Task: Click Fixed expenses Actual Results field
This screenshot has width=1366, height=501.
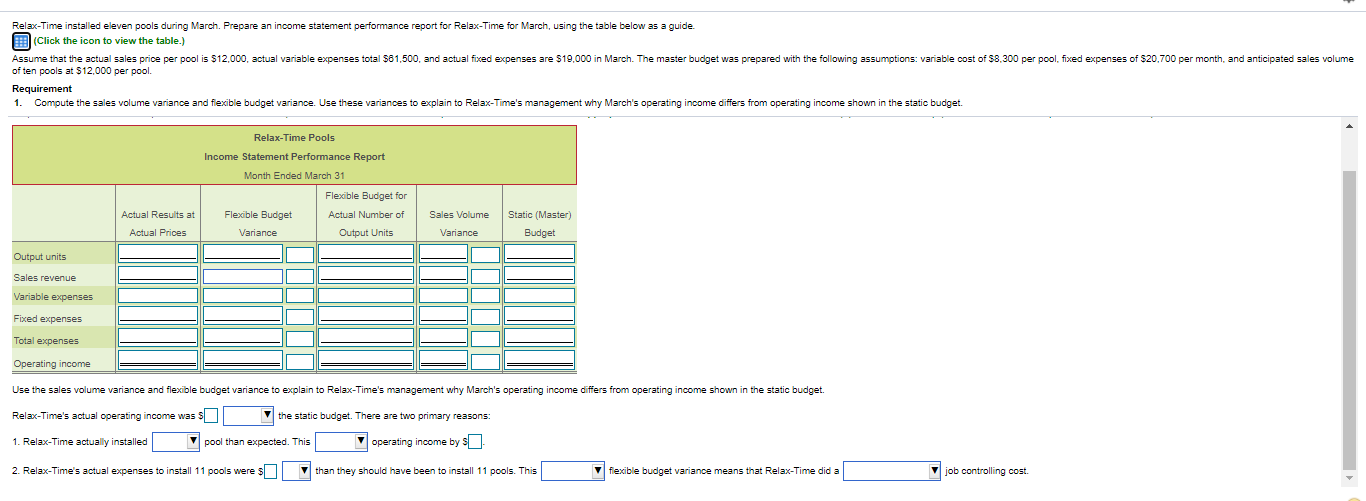Action: click(x=158, y=316)
